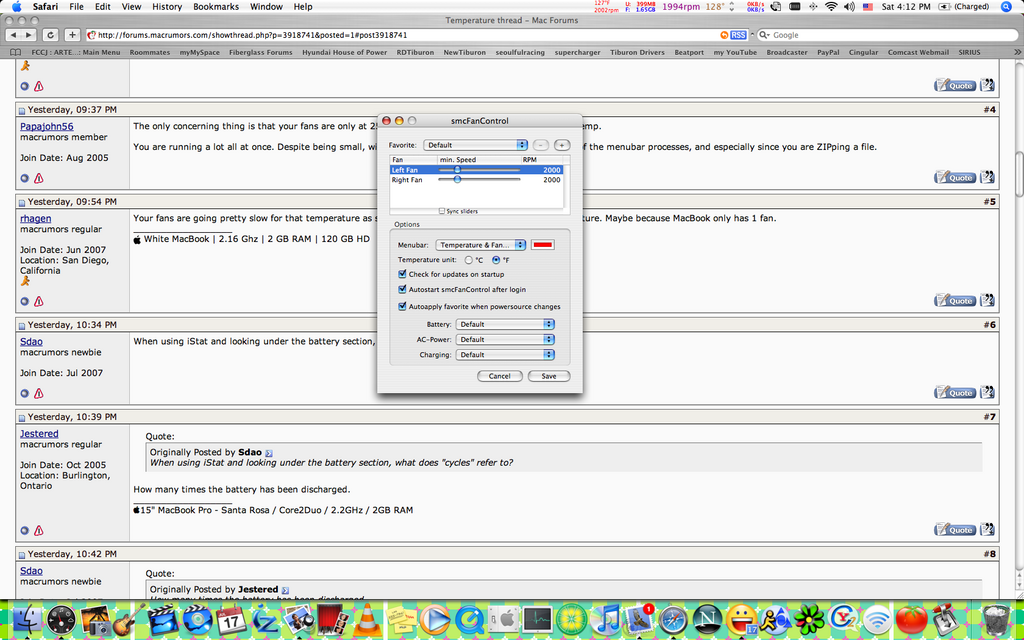Go back with Safari's back arrow
This screenshot has height=640, width=1024.
(14, 35)
